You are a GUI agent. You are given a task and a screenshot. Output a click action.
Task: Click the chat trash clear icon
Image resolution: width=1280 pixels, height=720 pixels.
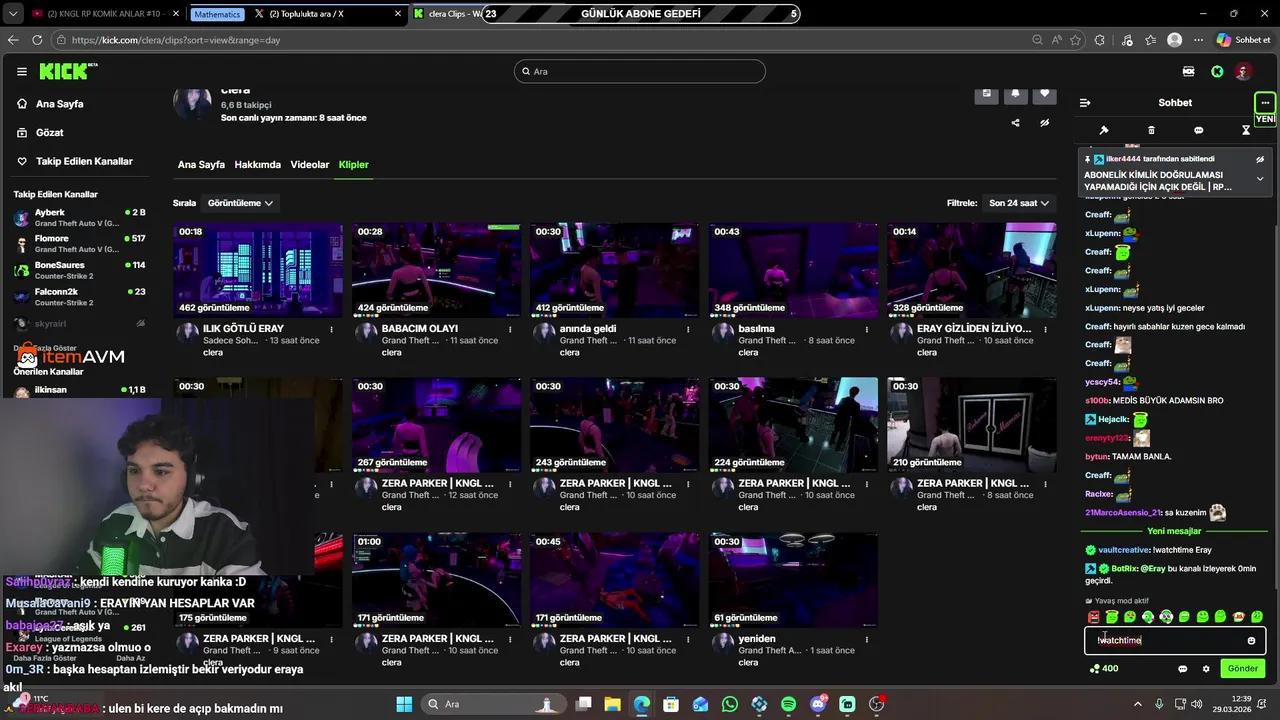1151,130
